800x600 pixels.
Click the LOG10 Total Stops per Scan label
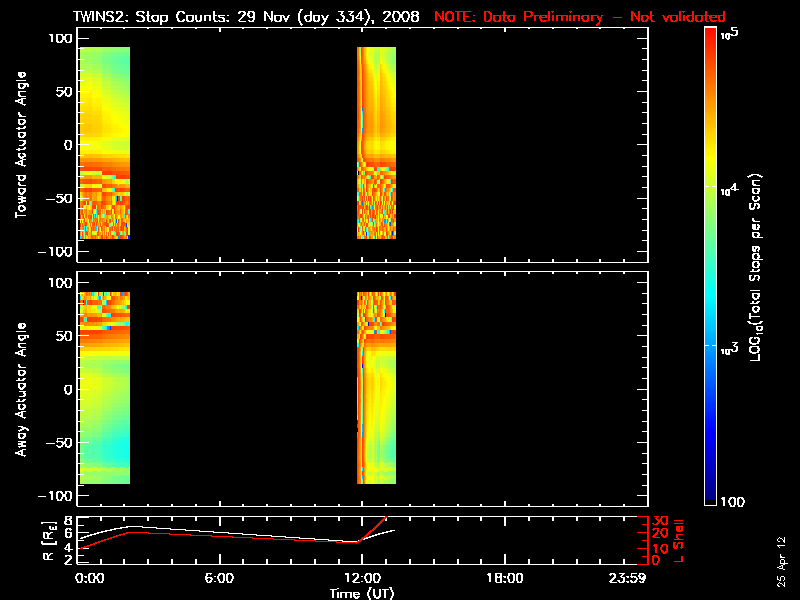(756, 267)
